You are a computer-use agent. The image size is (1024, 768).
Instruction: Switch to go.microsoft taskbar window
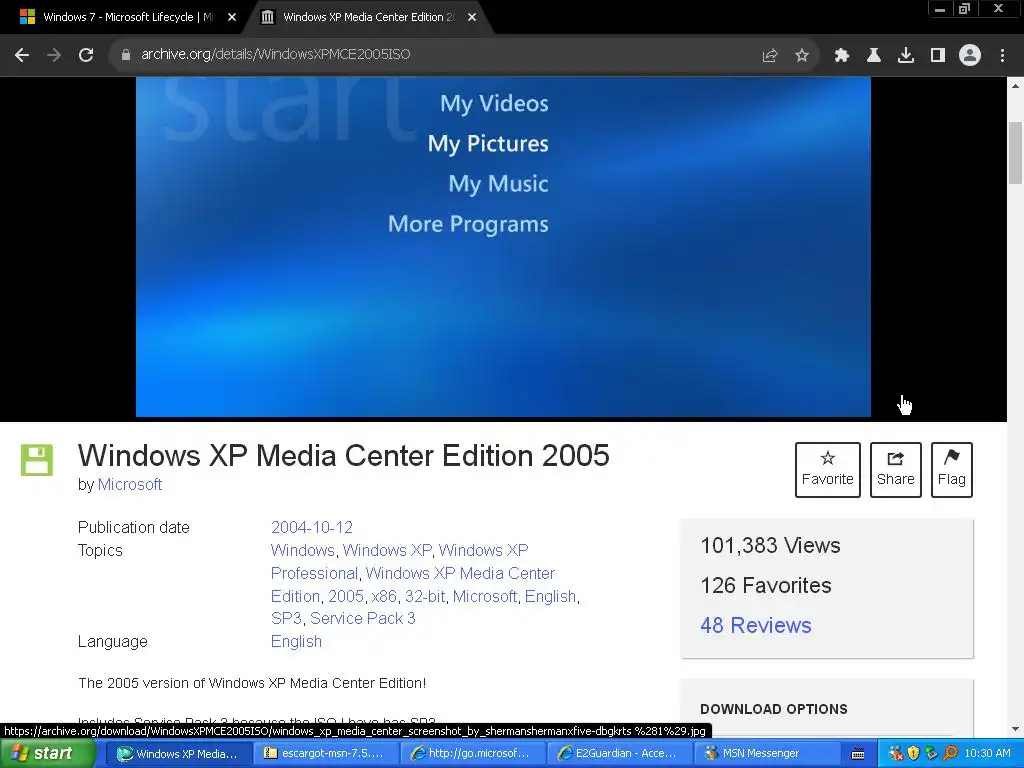click(x=472, y=754)
